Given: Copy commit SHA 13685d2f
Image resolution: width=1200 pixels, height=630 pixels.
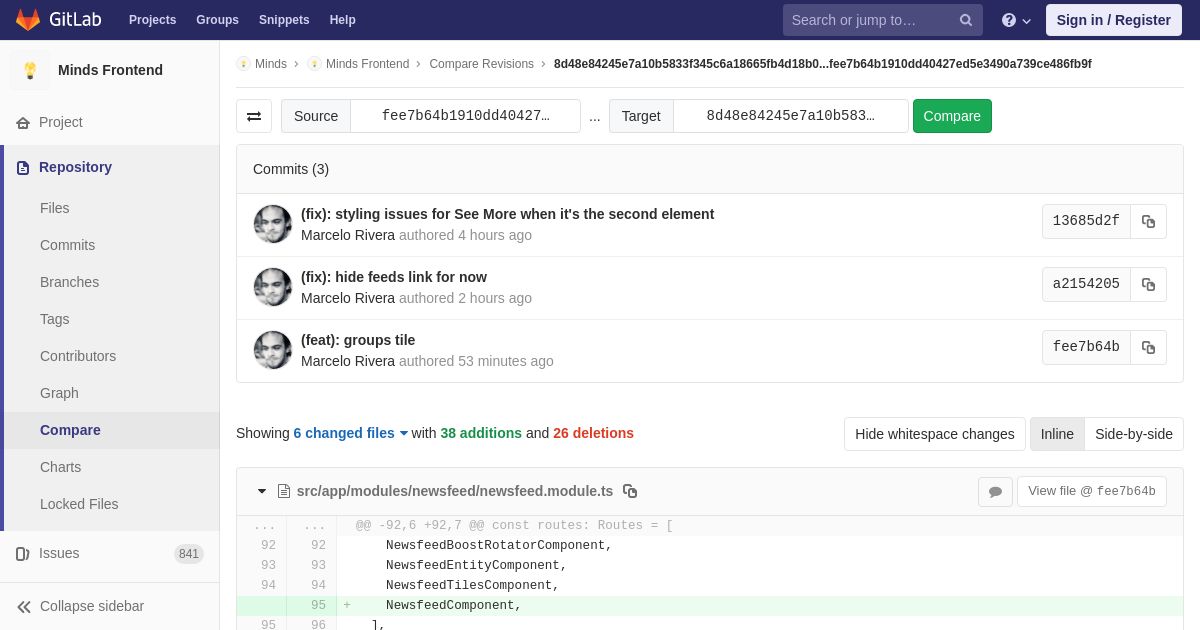Looking at the screenshot, I should [x=1148, y=221].
